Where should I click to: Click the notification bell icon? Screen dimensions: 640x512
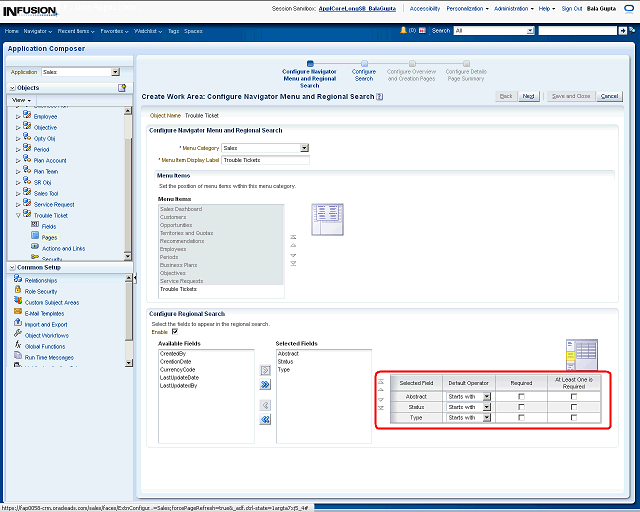404,31
